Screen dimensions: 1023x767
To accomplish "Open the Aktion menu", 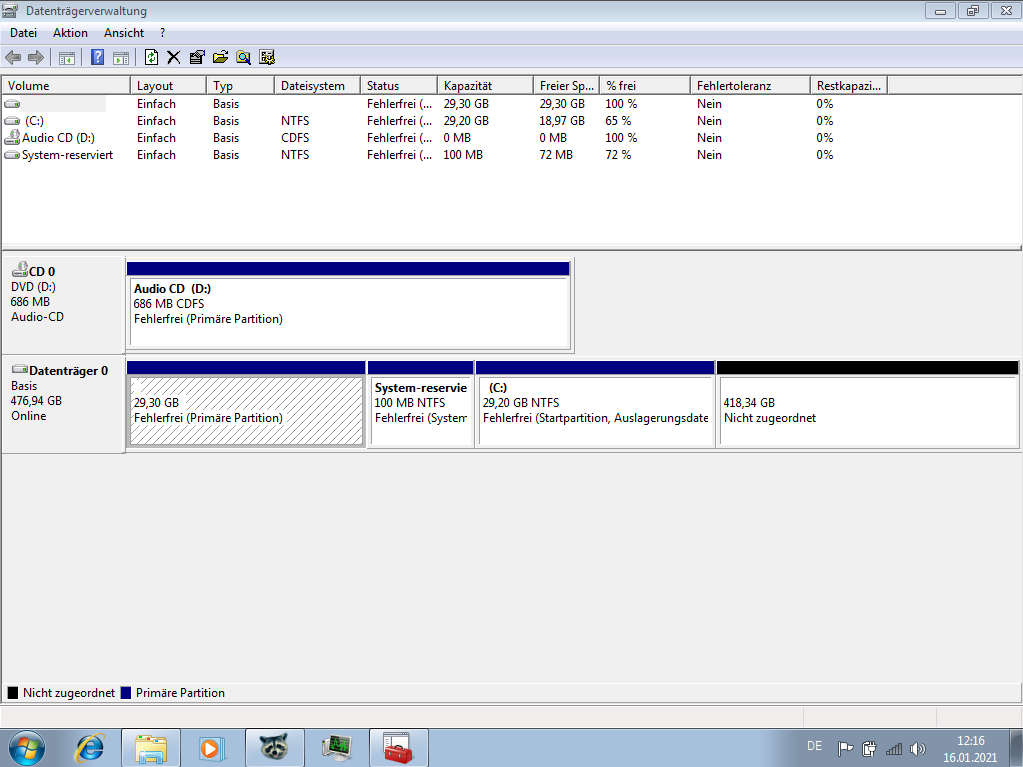I will (x=70, y=33).
